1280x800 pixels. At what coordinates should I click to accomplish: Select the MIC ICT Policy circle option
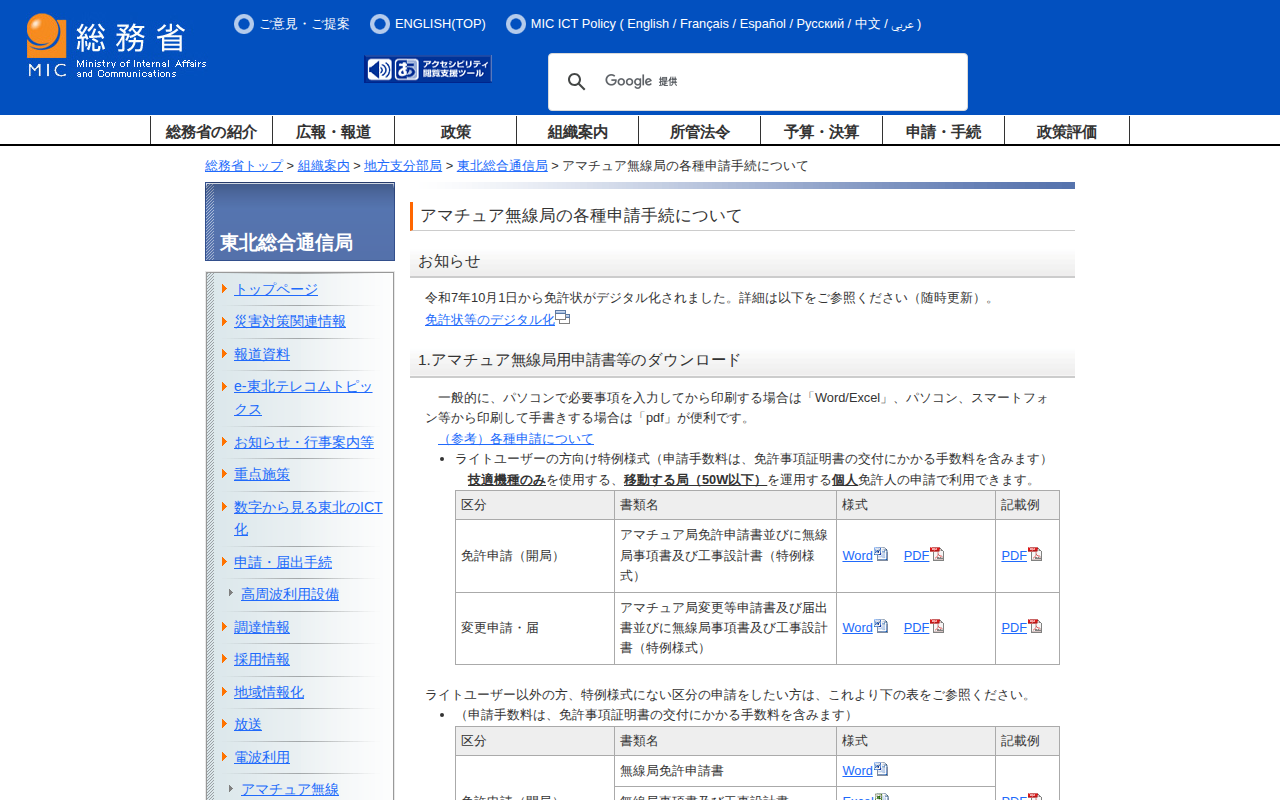click(x=516, y=24)
